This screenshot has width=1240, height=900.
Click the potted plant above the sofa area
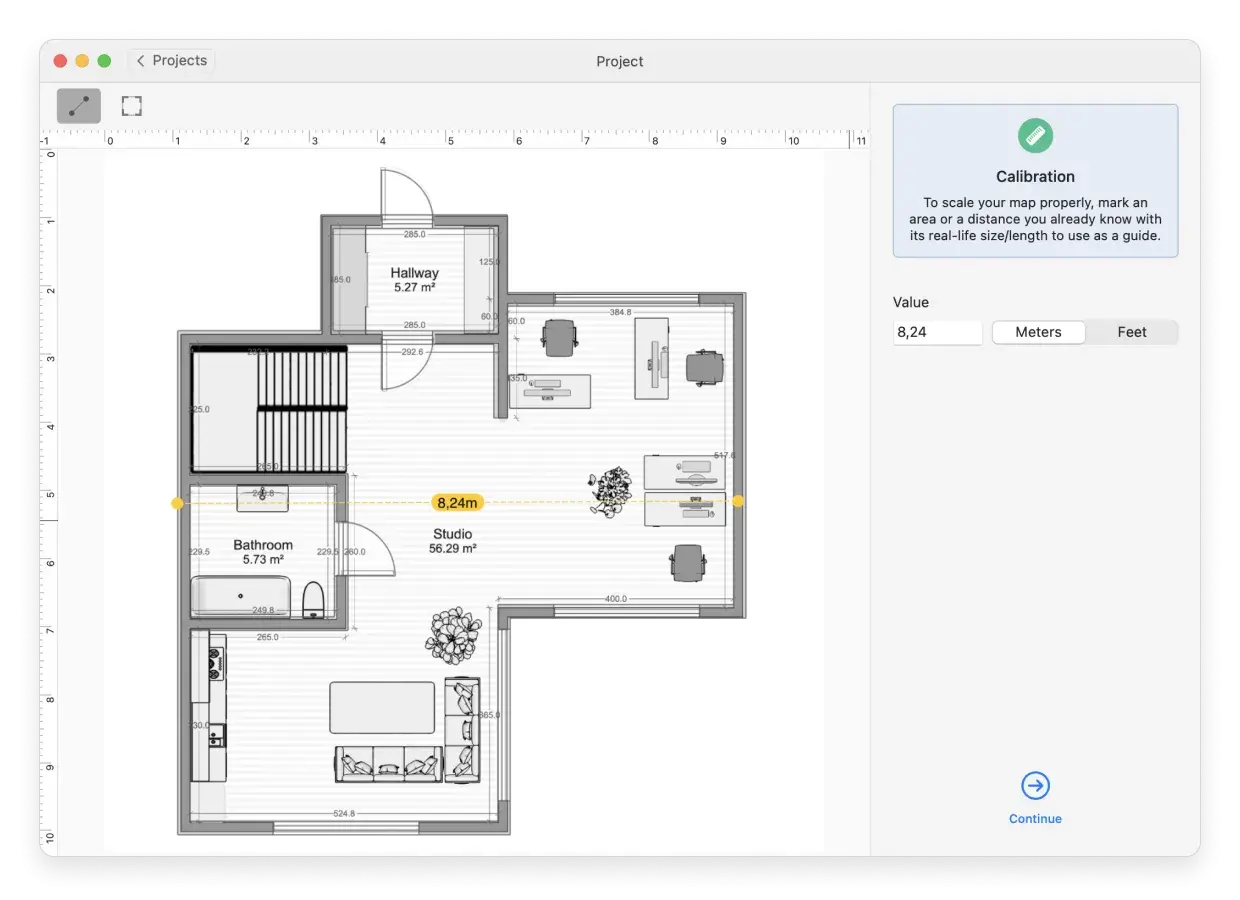click(454, 636)
